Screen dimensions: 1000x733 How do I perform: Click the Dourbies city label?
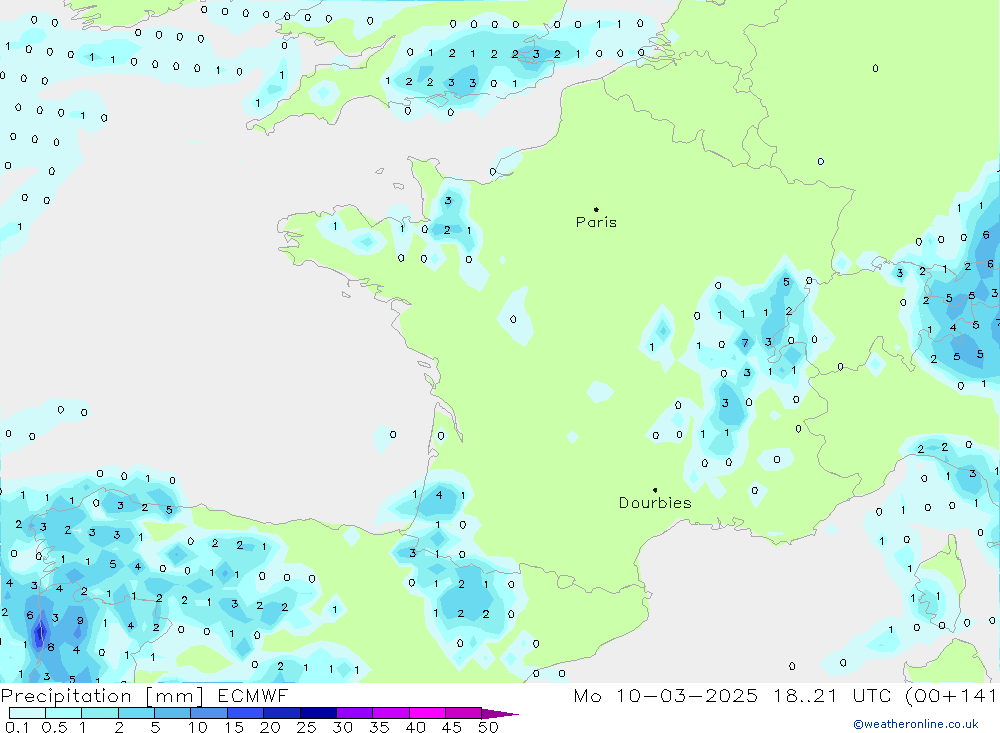[x=655, y=503]
